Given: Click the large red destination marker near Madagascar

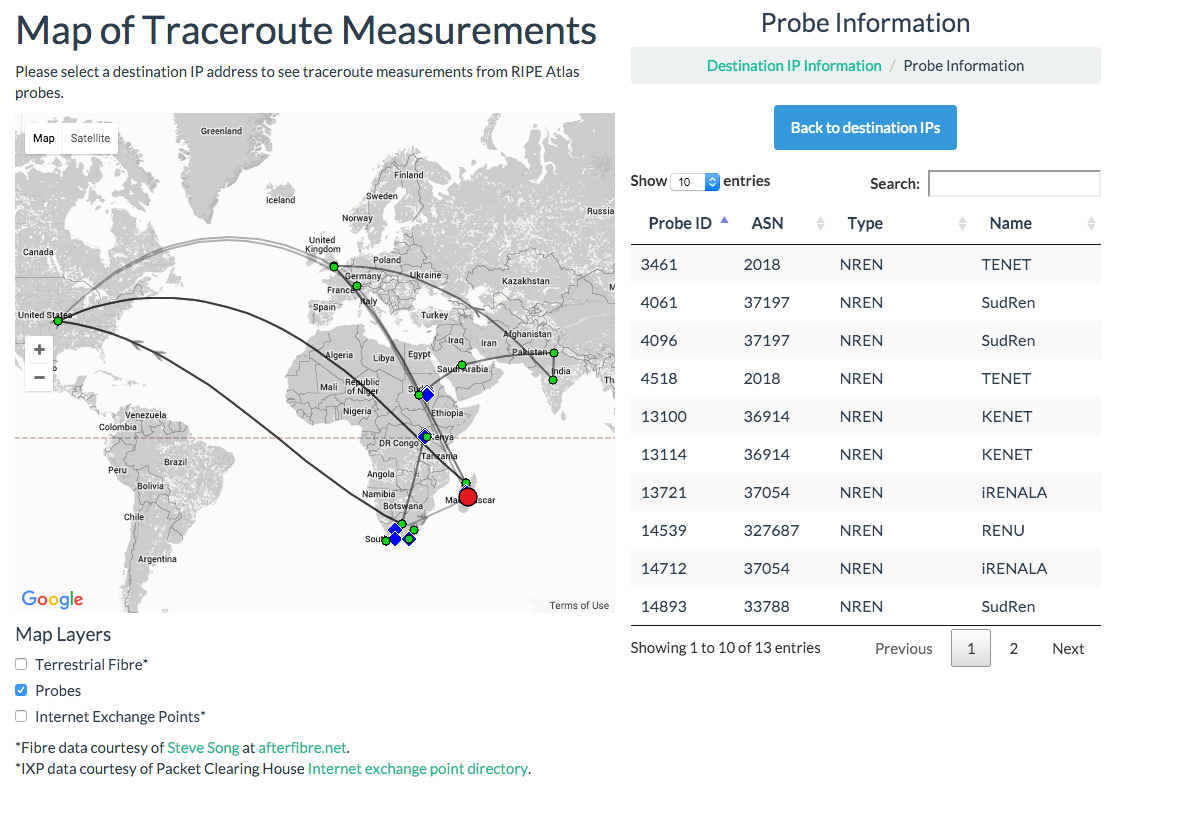Looking at the screenshot, I should [x=468, y=497].
